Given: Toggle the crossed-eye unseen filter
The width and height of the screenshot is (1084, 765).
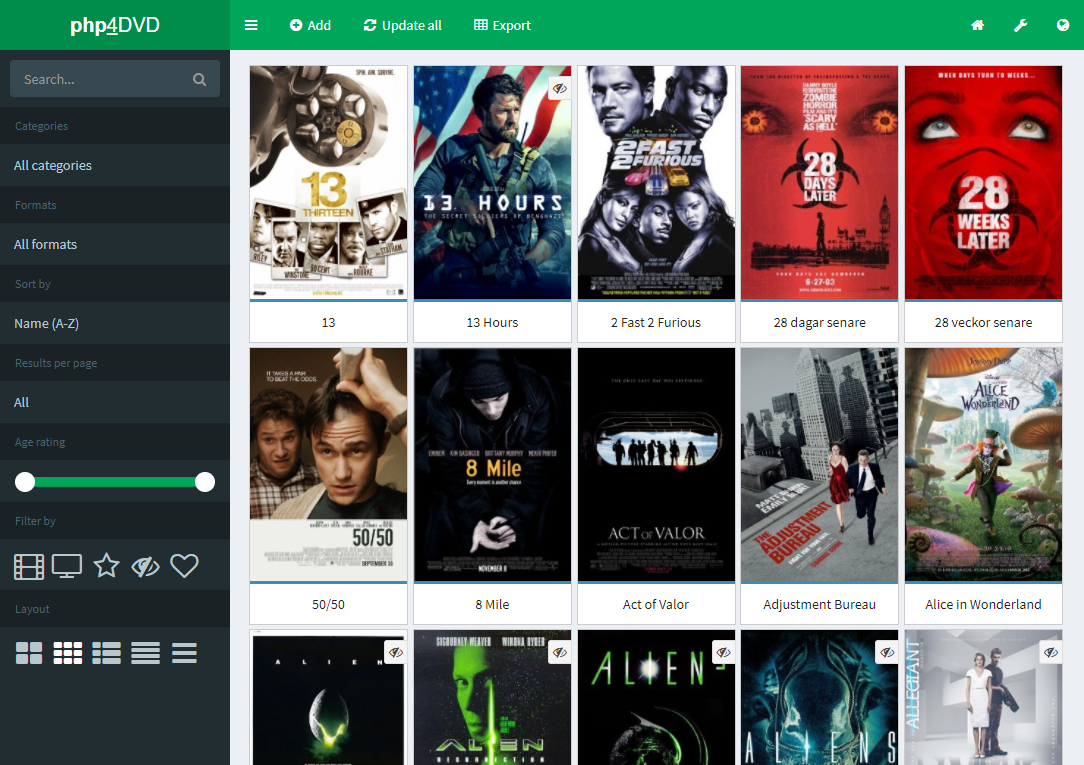Looking at the screenshot, I should [x=145, y=567].
